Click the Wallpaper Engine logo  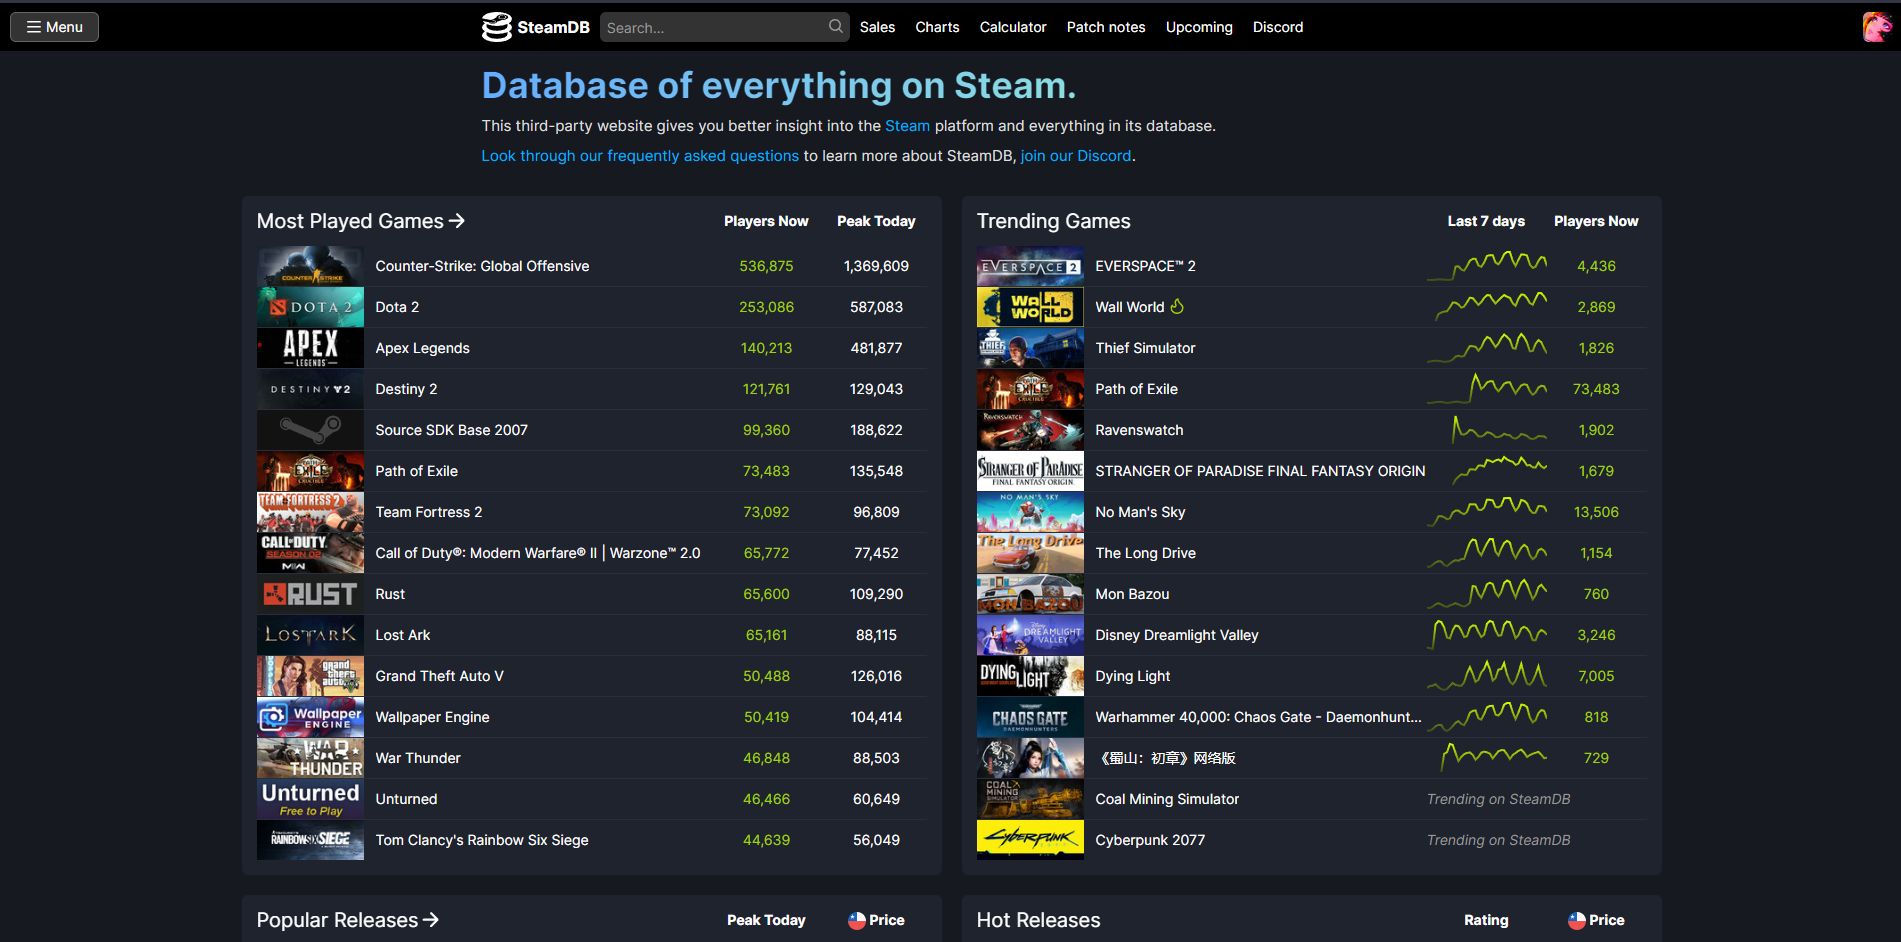pyautogui.click(x=310, y=717)
